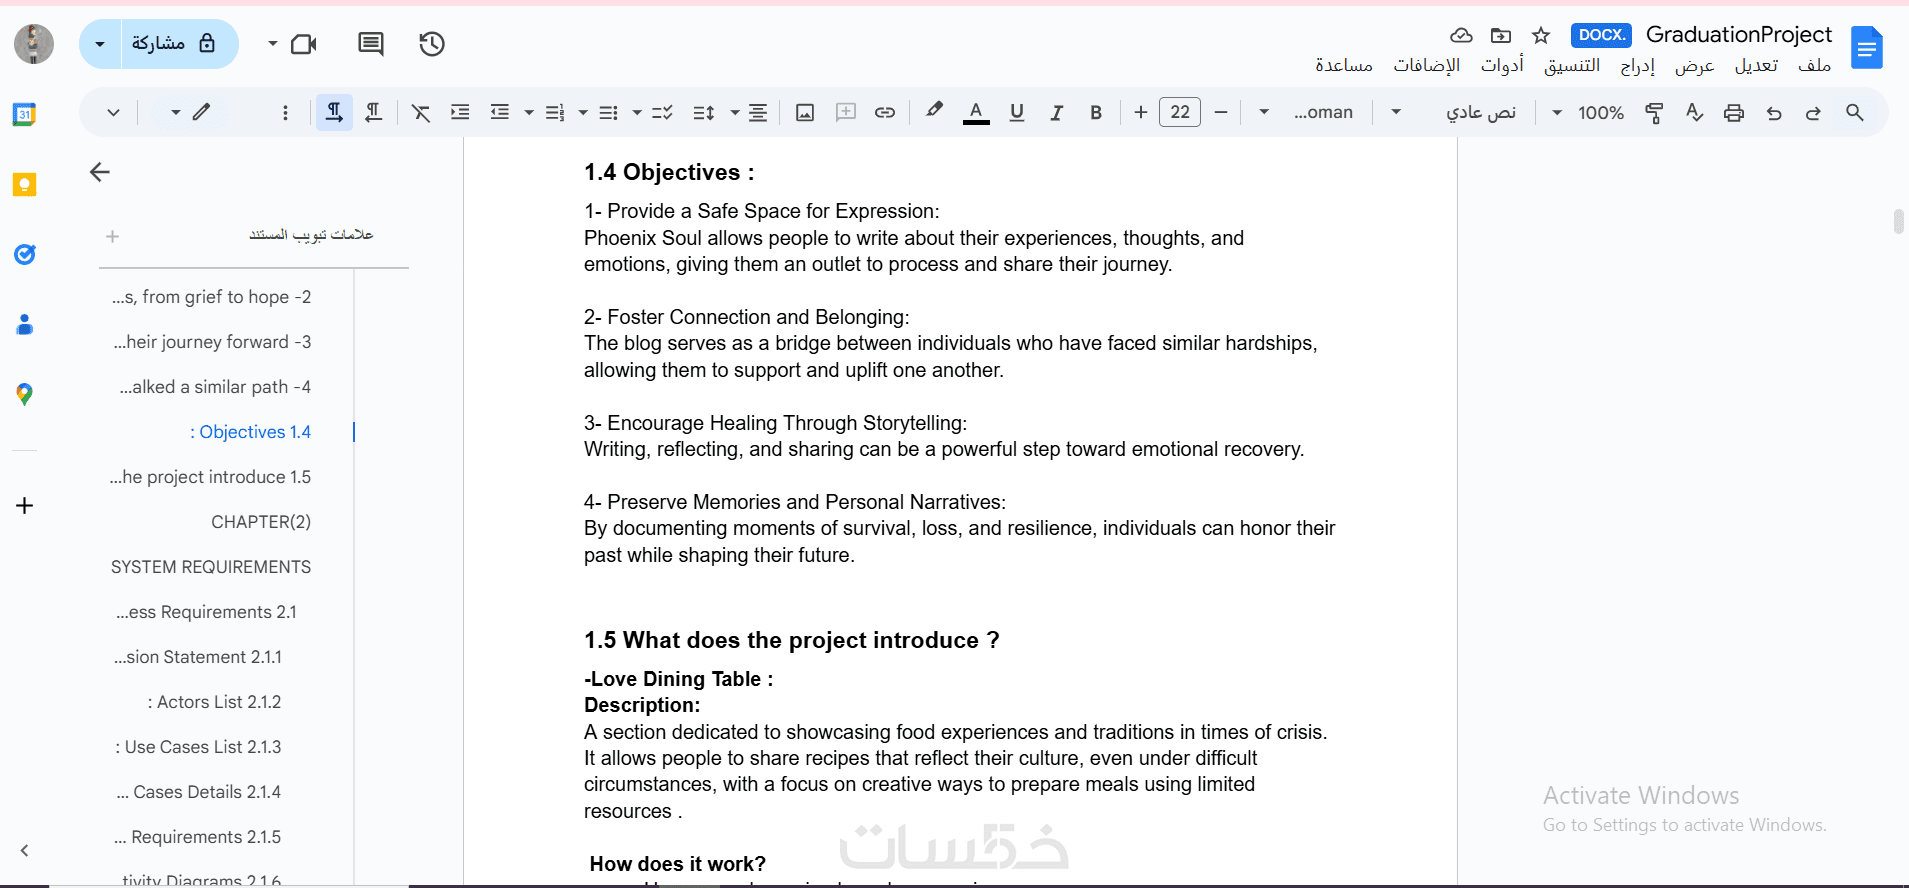Open the التنسيق menu
The image size is (1909, 888).
1572,65
